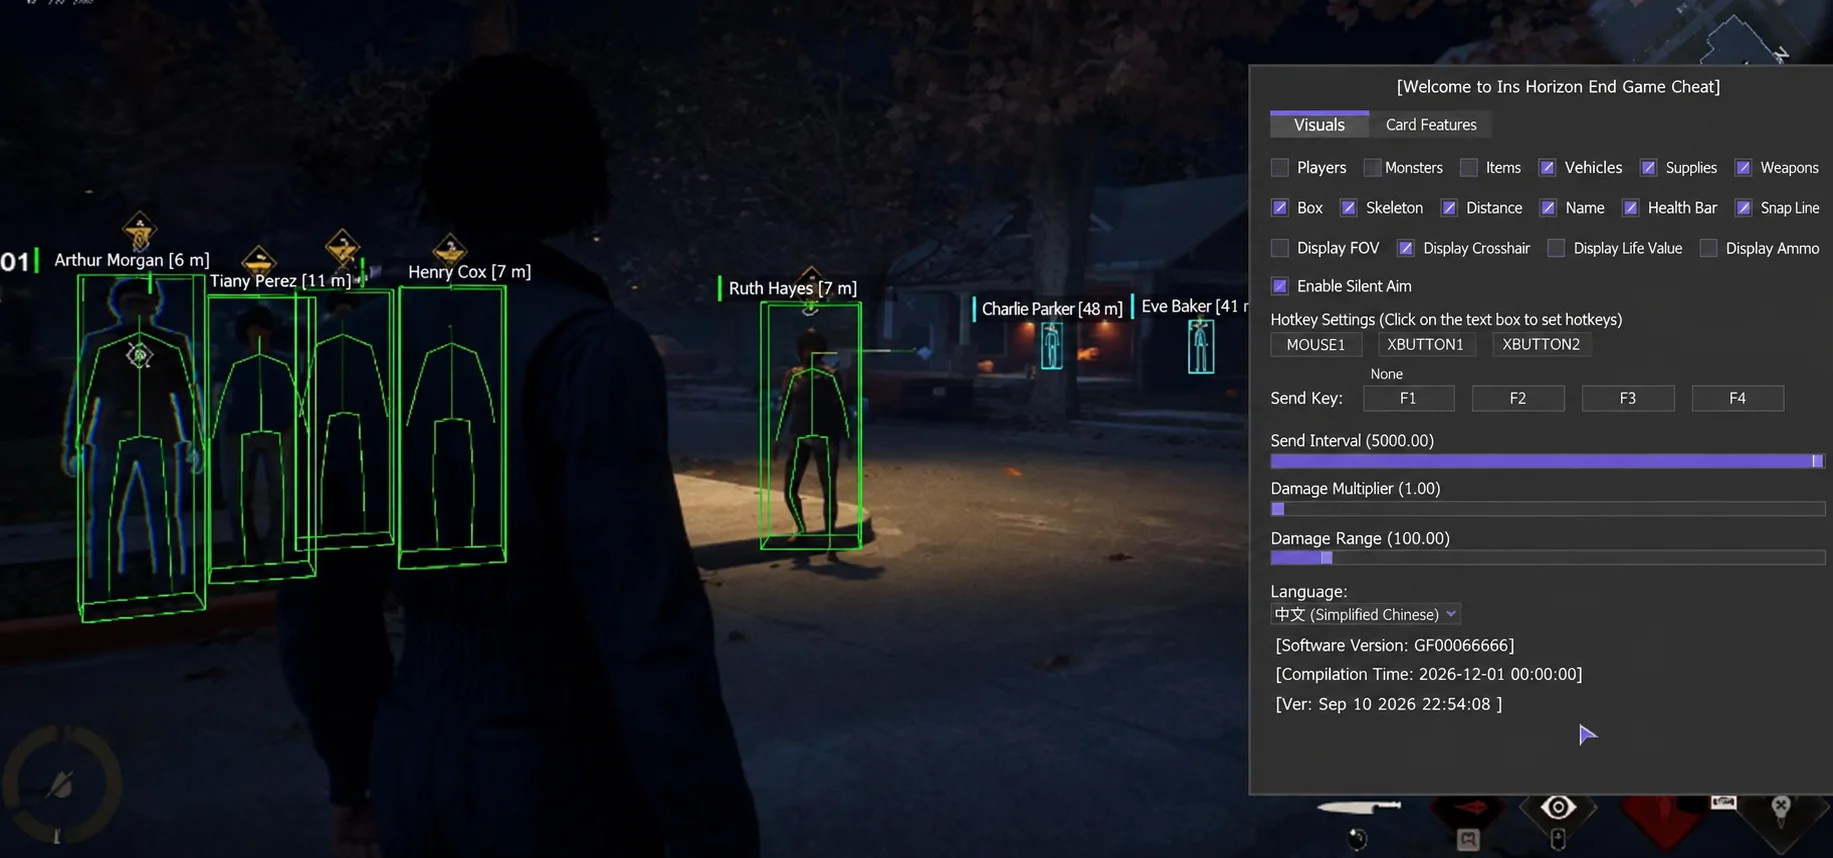Click the mouse hint icon below the knife
Screen dimensions: 1833x858
1357,838
